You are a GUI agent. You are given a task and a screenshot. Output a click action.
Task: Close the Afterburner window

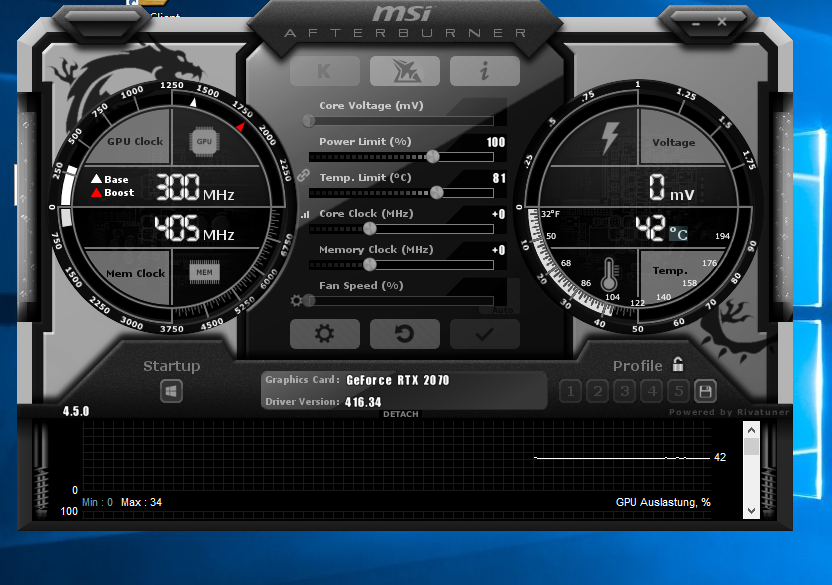click(722, 22)
